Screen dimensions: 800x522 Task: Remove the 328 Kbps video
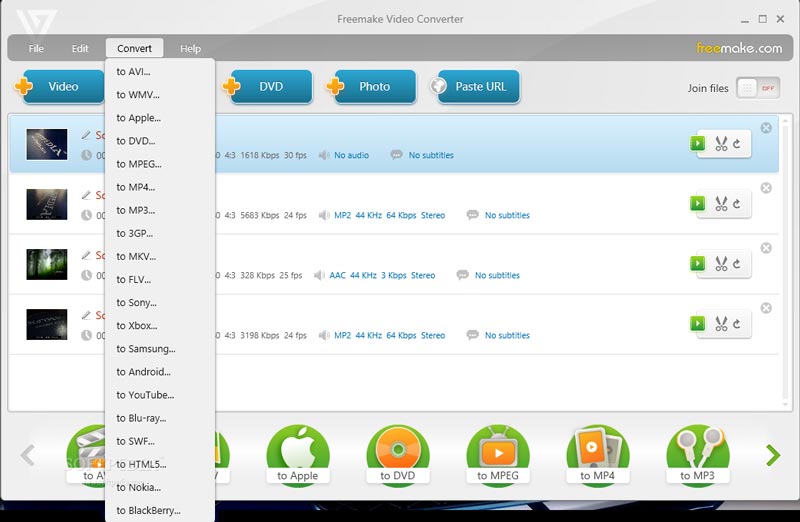coord(766,248)
